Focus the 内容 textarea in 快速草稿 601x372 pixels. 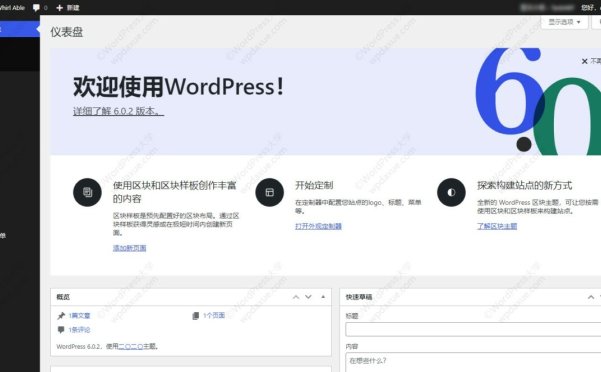(473, 362)
